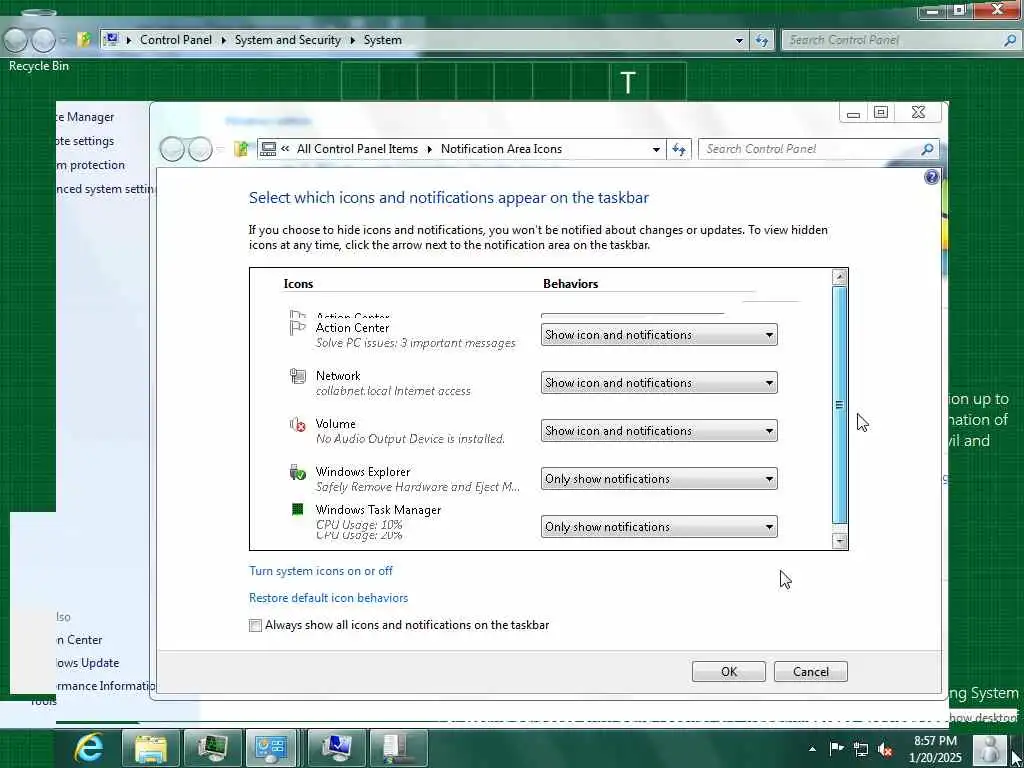Click System and Security breadcrumb
The height and width of the screenshot is (768, 1024).
point(287,40)
